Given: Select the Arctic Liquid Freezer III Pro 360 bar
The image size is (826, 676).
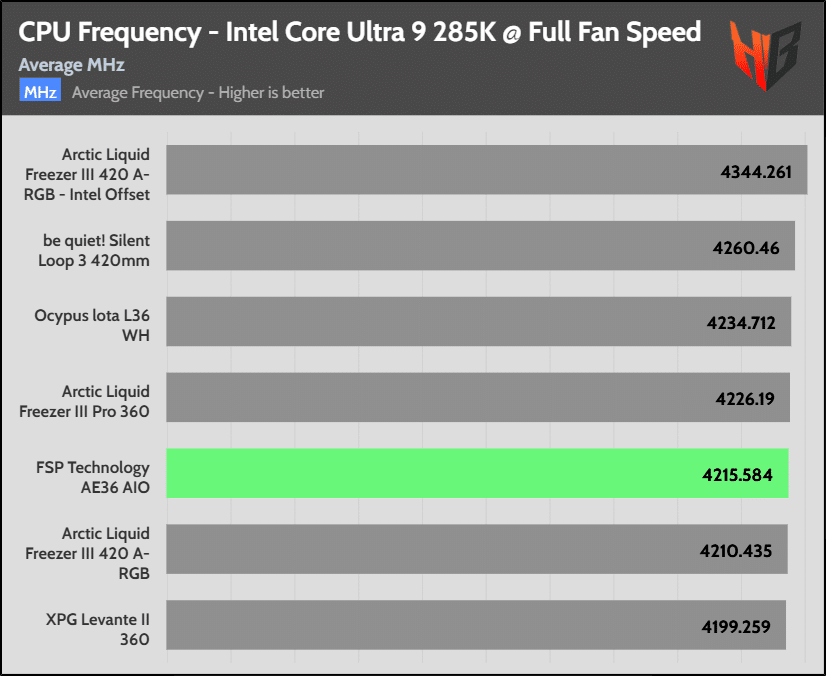Looking at the screenshot, I should [x=478, y=397].
